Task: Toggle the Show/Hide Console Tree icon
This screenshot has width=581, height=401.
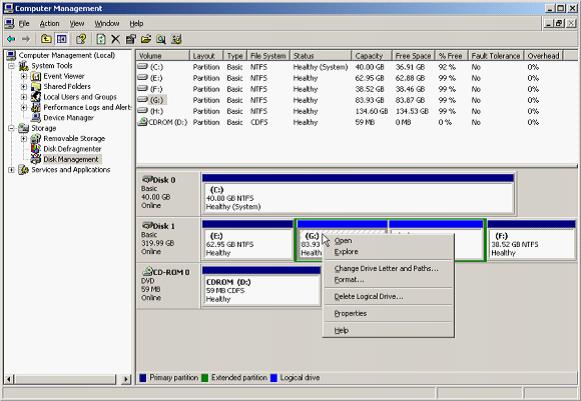Action: click(x=62, y=39)
